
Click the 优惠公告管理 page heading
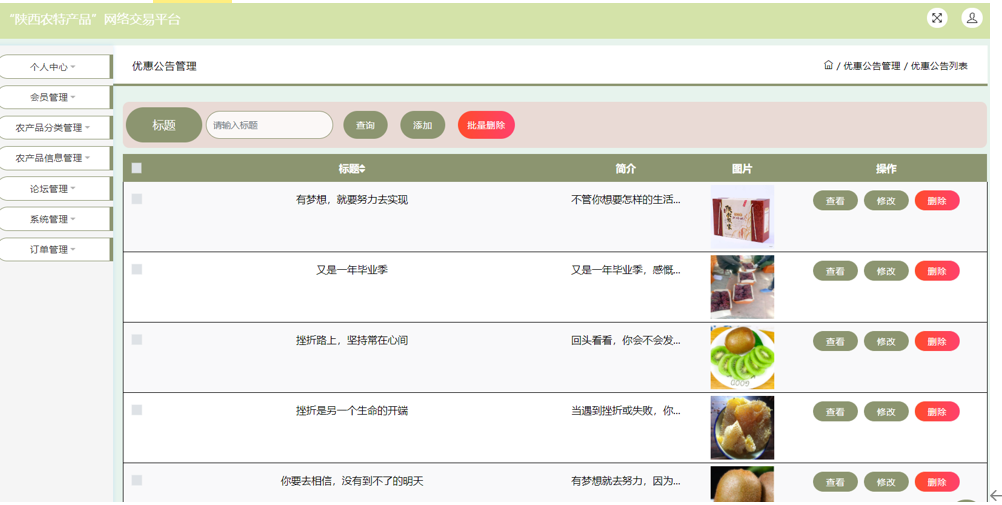point(164,66)
